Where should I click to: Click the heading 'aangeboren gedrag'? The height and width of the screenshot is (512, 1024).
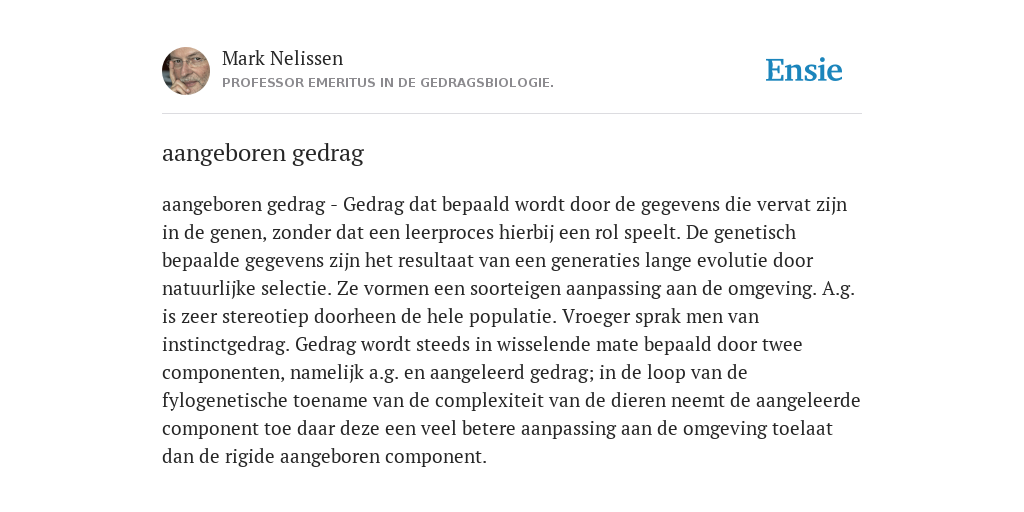coord(263,153)
